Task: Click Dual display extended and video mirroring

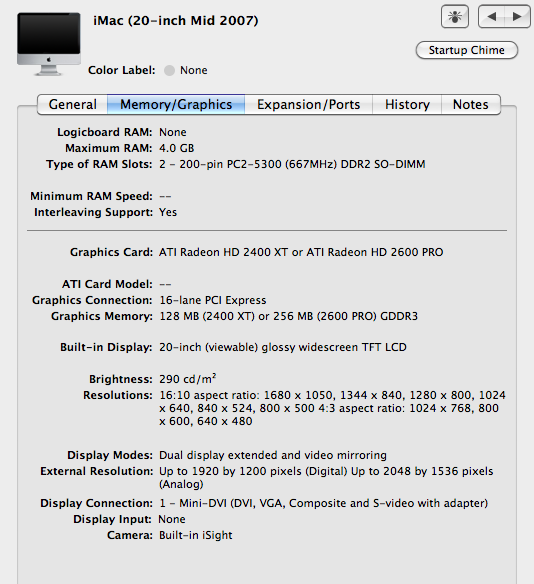Action: pyautogui.click(x=273, y=455)
